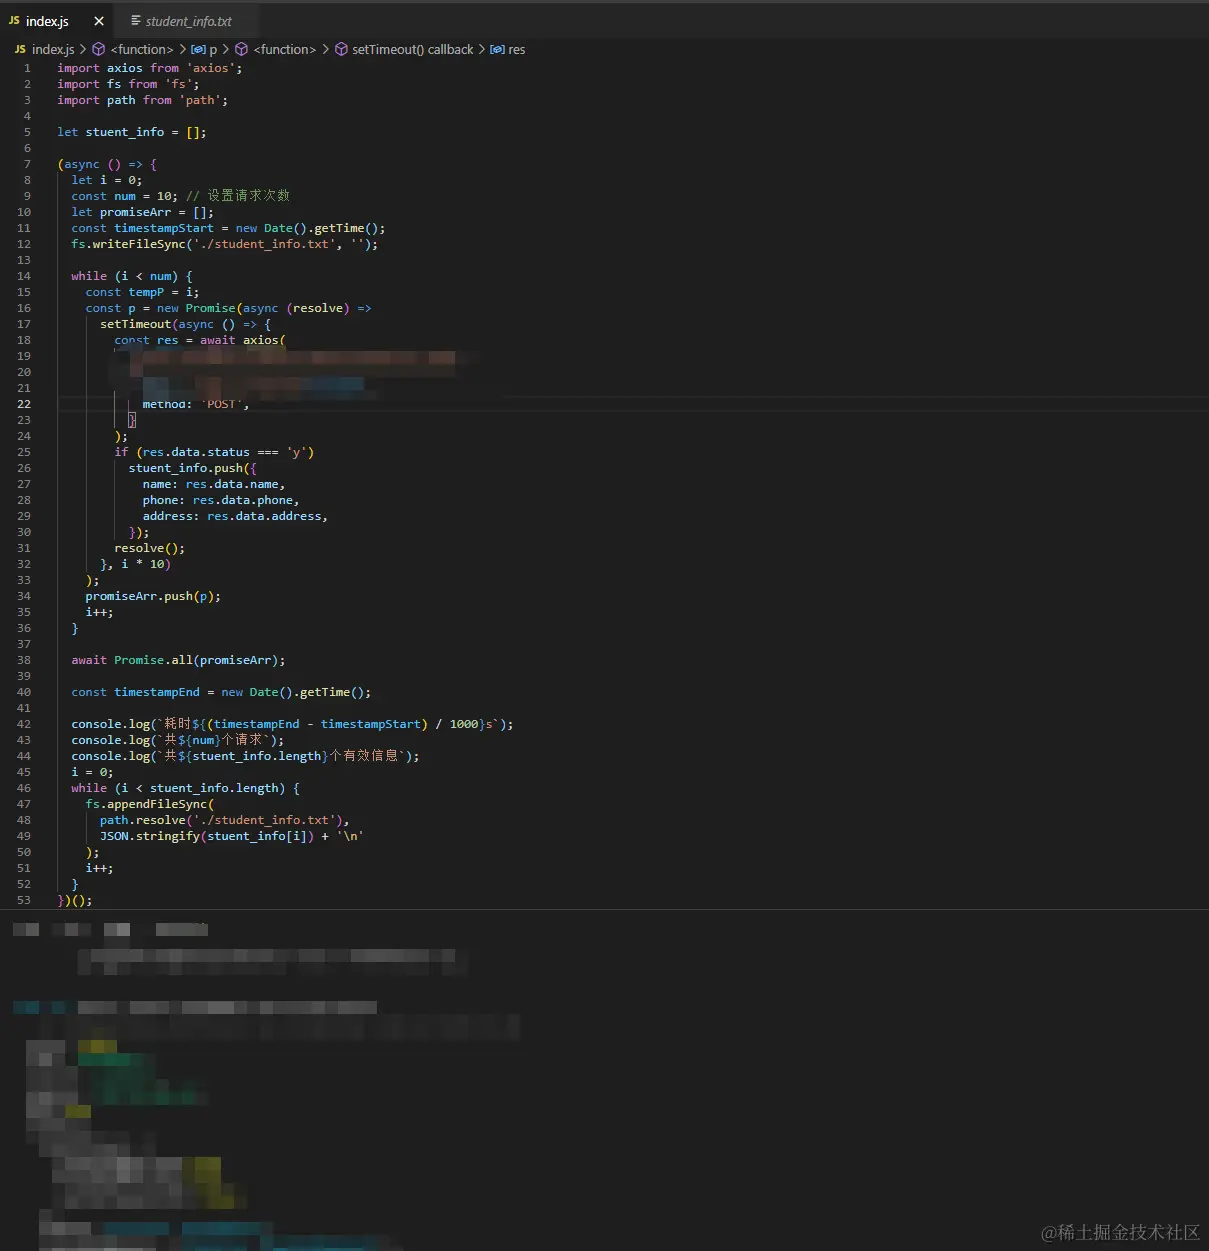The width and height of the screenshot is (1209, 1251).
Task: Click 'Promise.all' on line 38
Action: coord(153,660)
